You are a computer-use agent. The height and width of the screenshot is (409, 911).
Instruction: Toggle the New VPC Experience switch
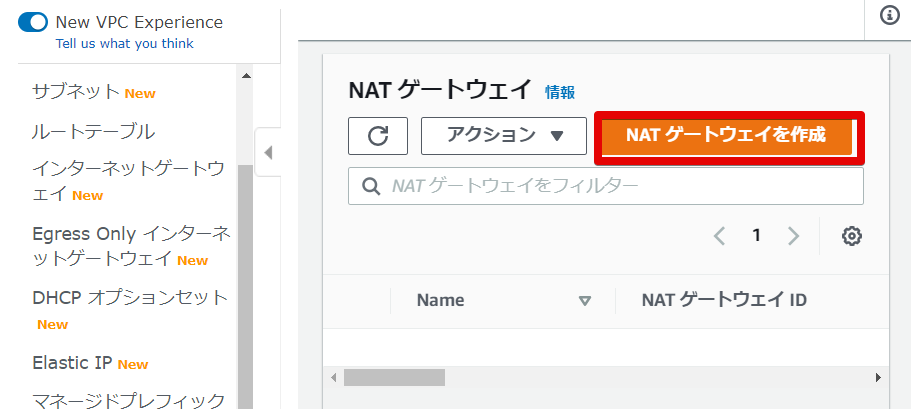point(33,23)
